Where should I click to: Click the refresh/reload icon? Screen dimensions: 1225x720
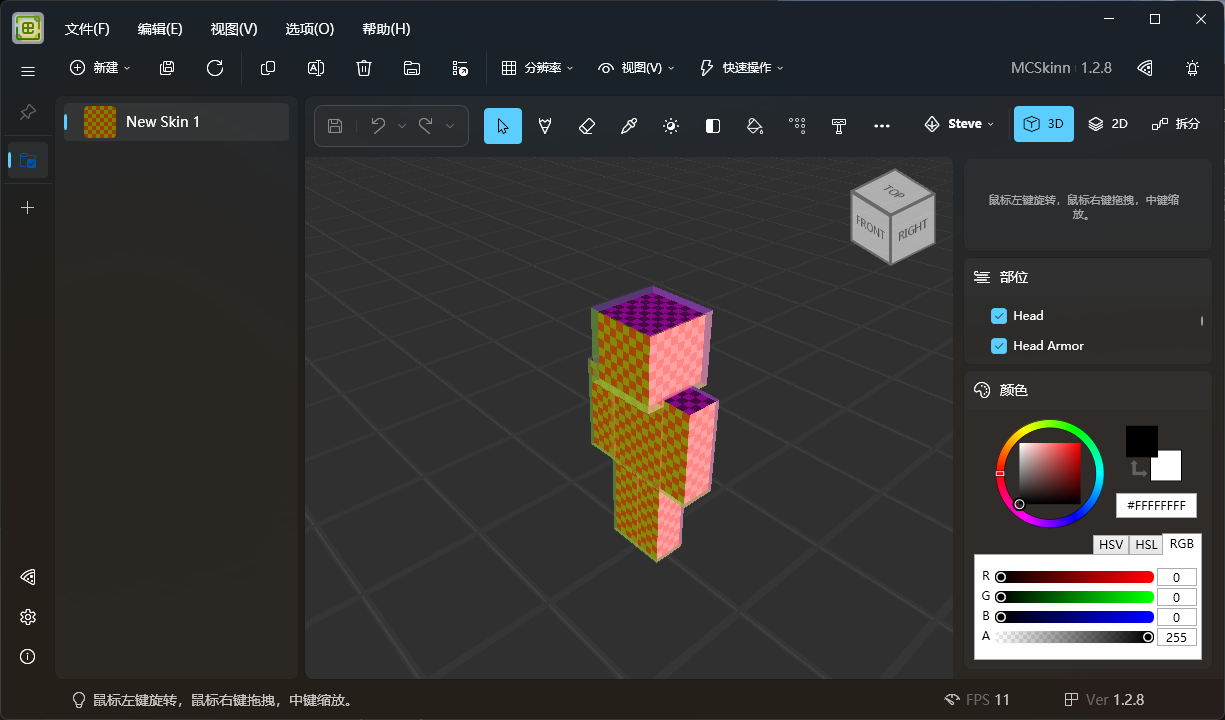215,68
